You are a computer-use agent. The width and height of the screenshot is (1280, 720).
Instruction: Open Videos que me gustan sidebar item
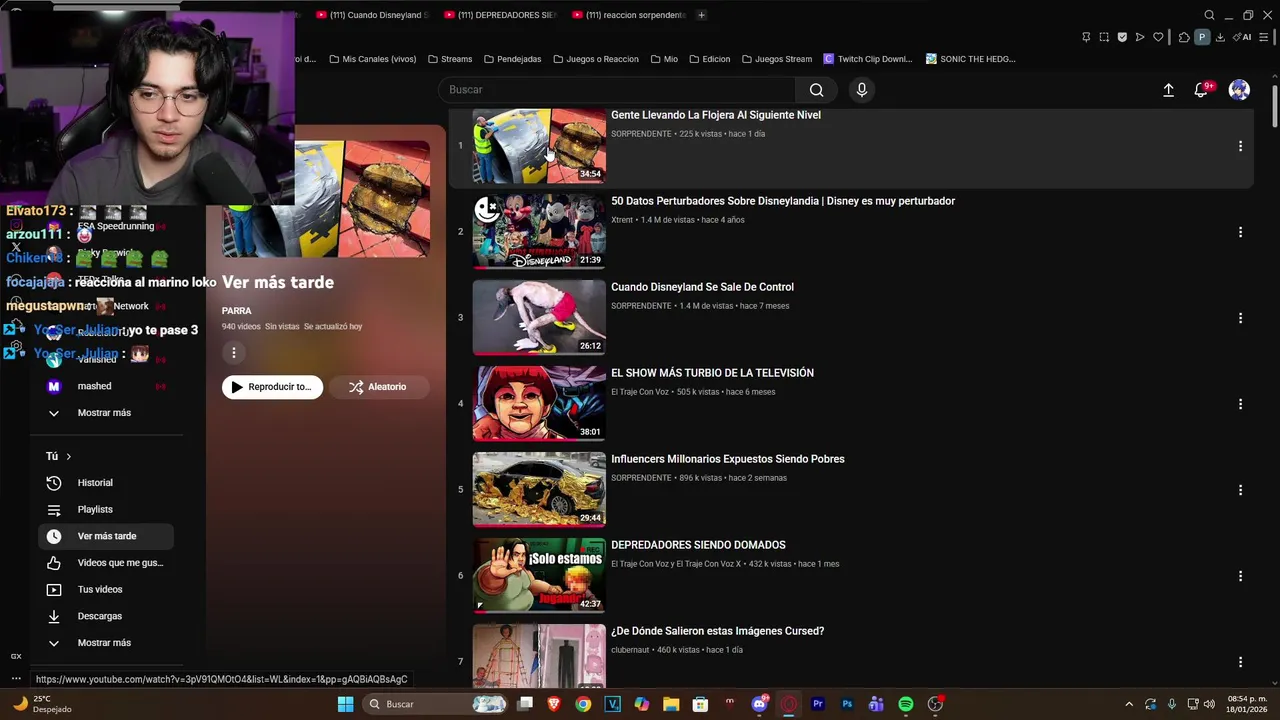(106, 563)
